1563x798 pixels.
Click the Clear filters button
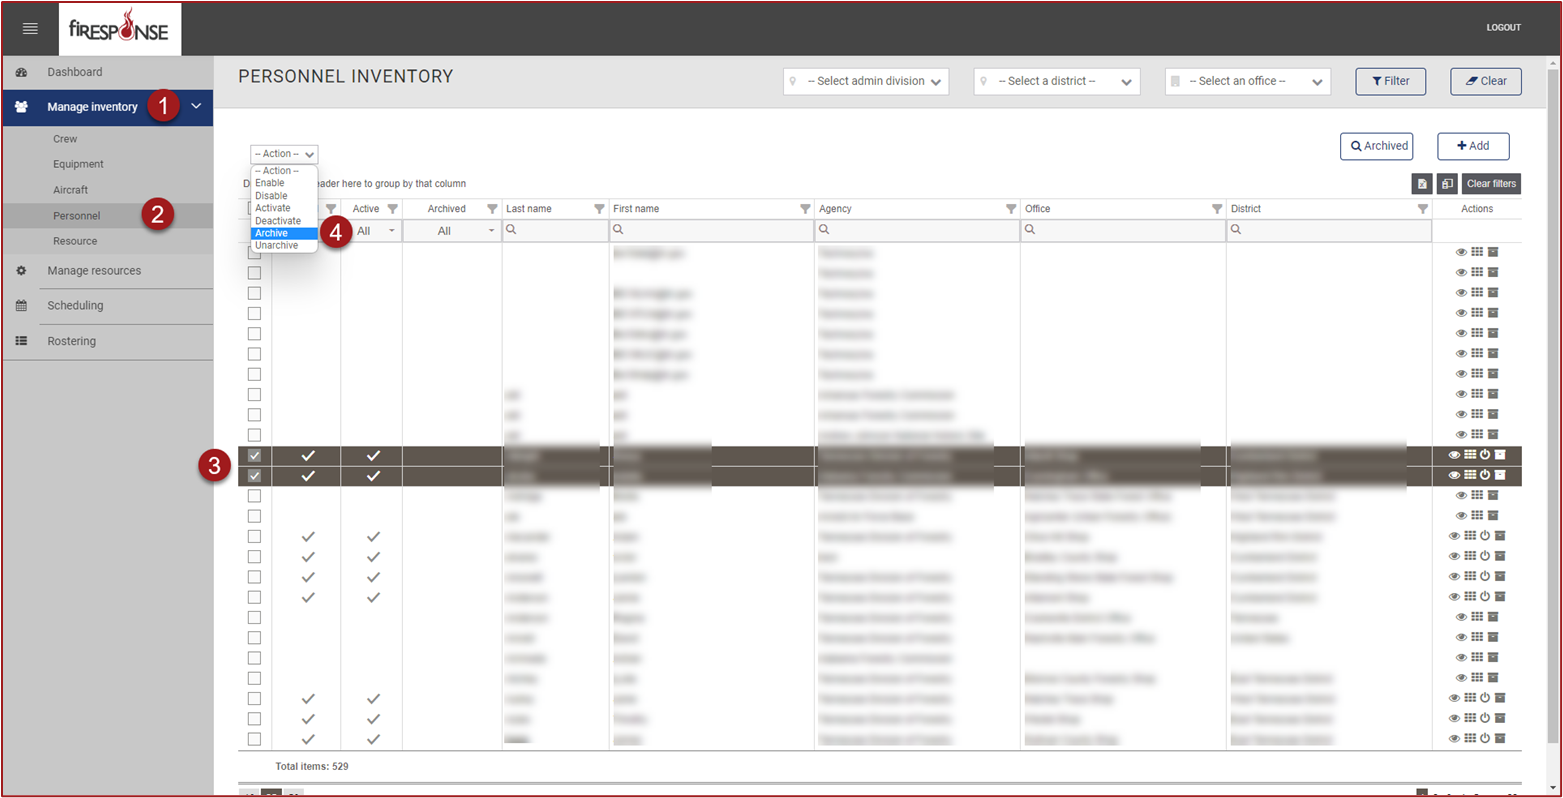(x=1491, y=184)
